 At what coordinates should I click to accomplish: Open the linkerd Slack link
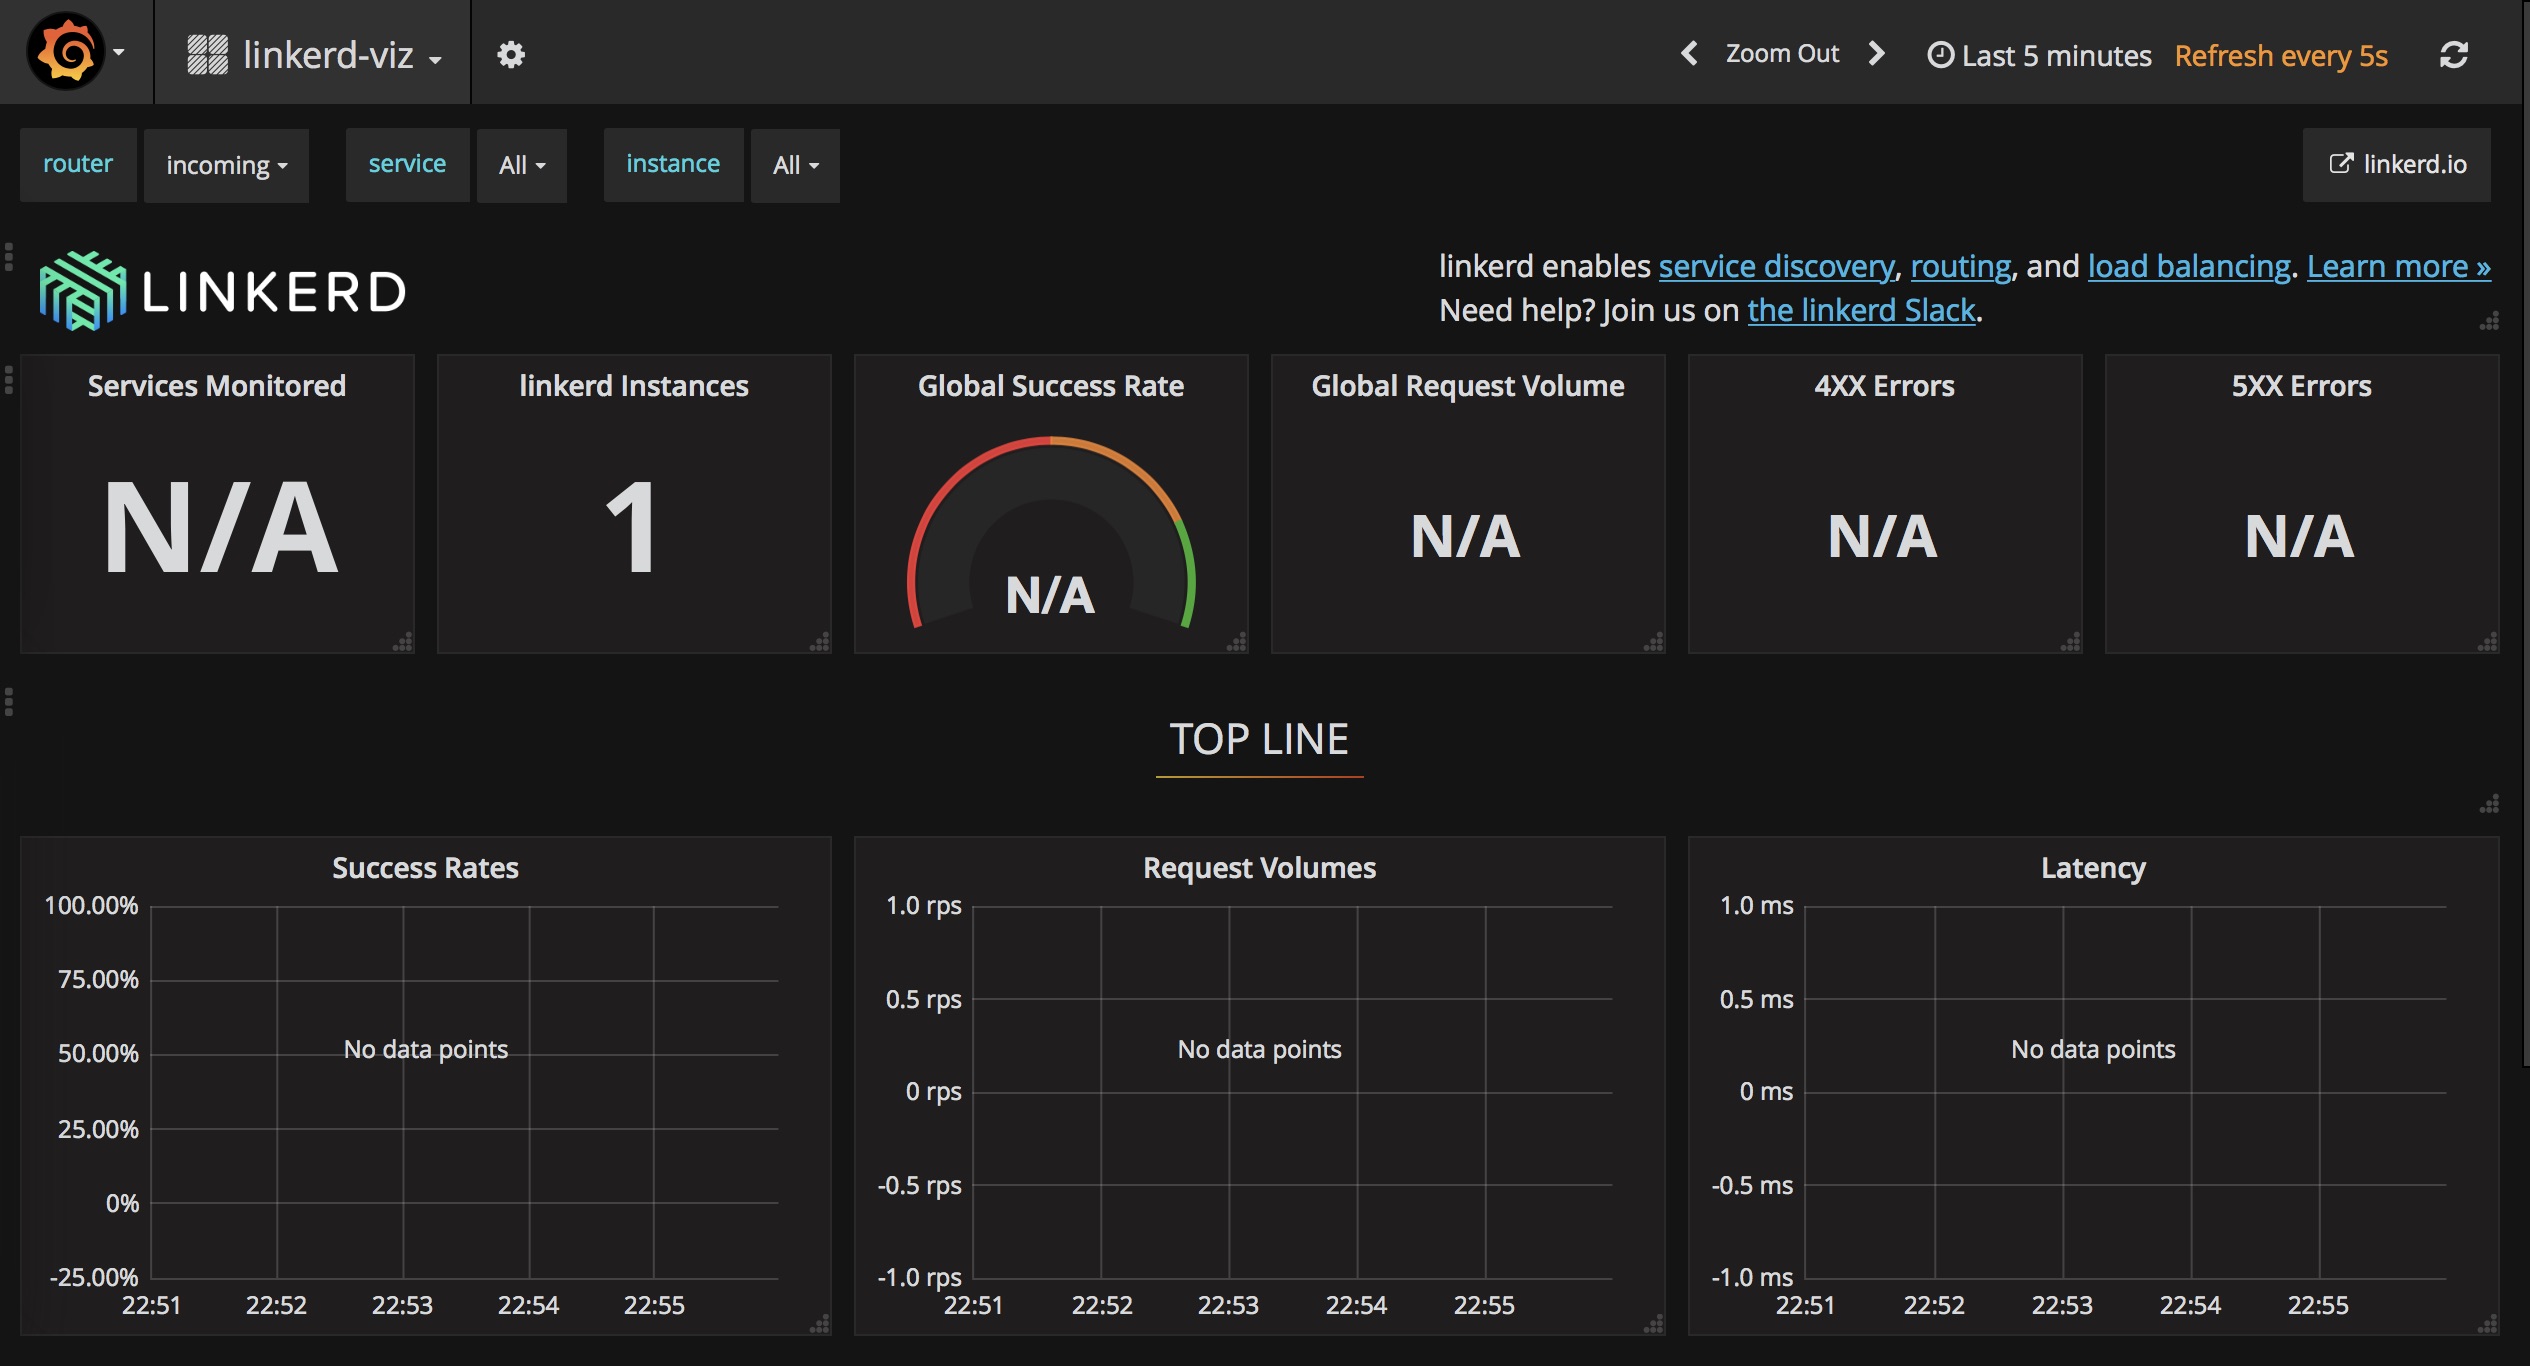pyautogui.click(x=1861, y=311)
